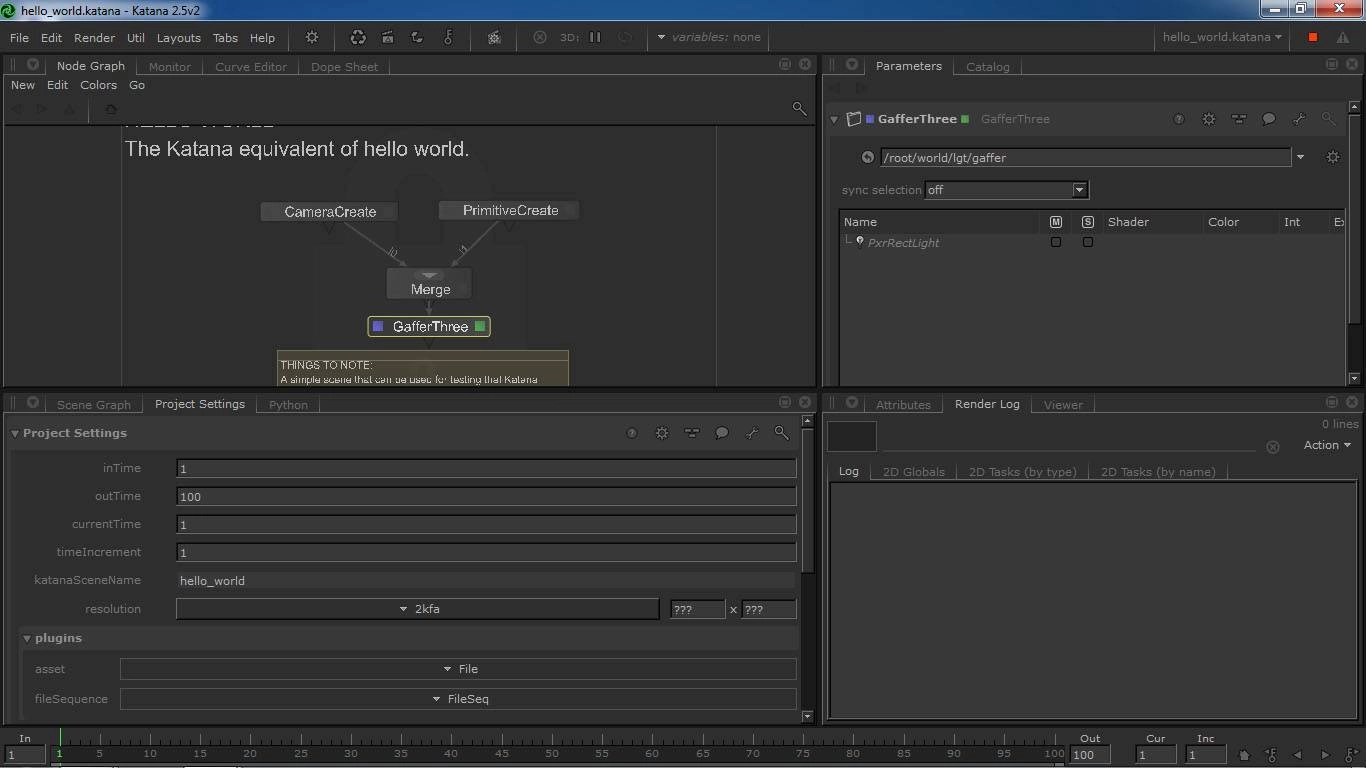The height and width of the screenshot is (768, 1366).
Task: Click the revert arrow icon before the gaffer path
Action: [x=868, y=157]
